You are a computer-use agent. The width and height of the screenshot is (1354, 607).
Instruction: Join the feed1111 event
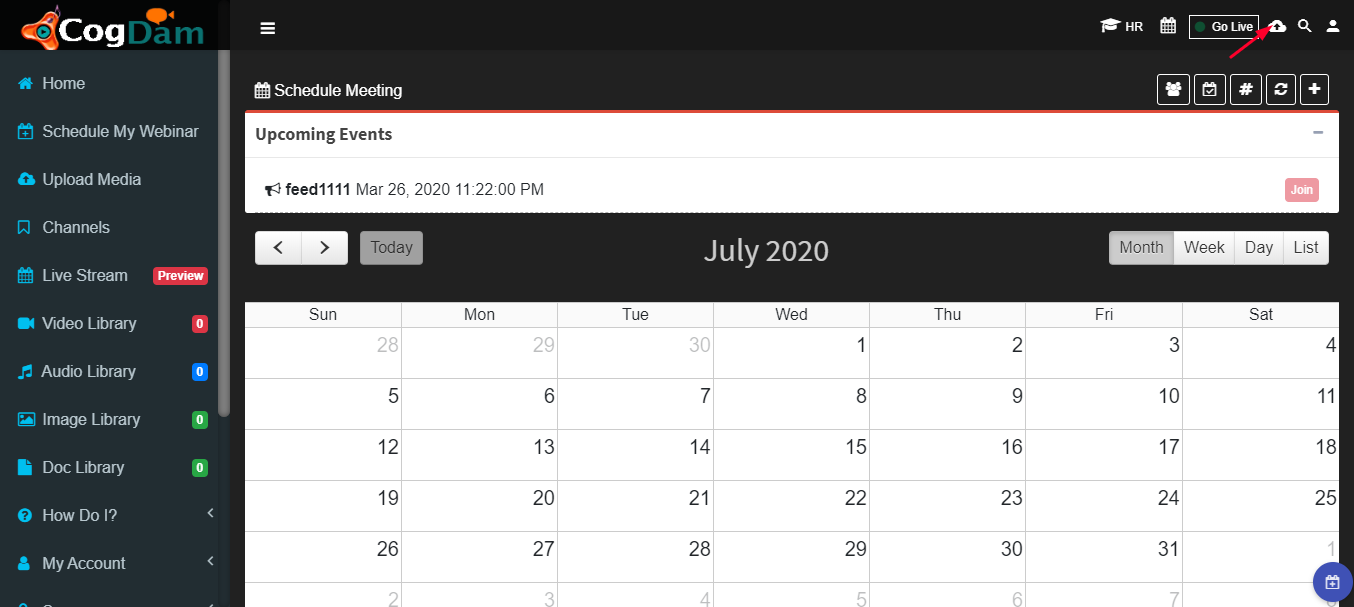click(1301, 190)
